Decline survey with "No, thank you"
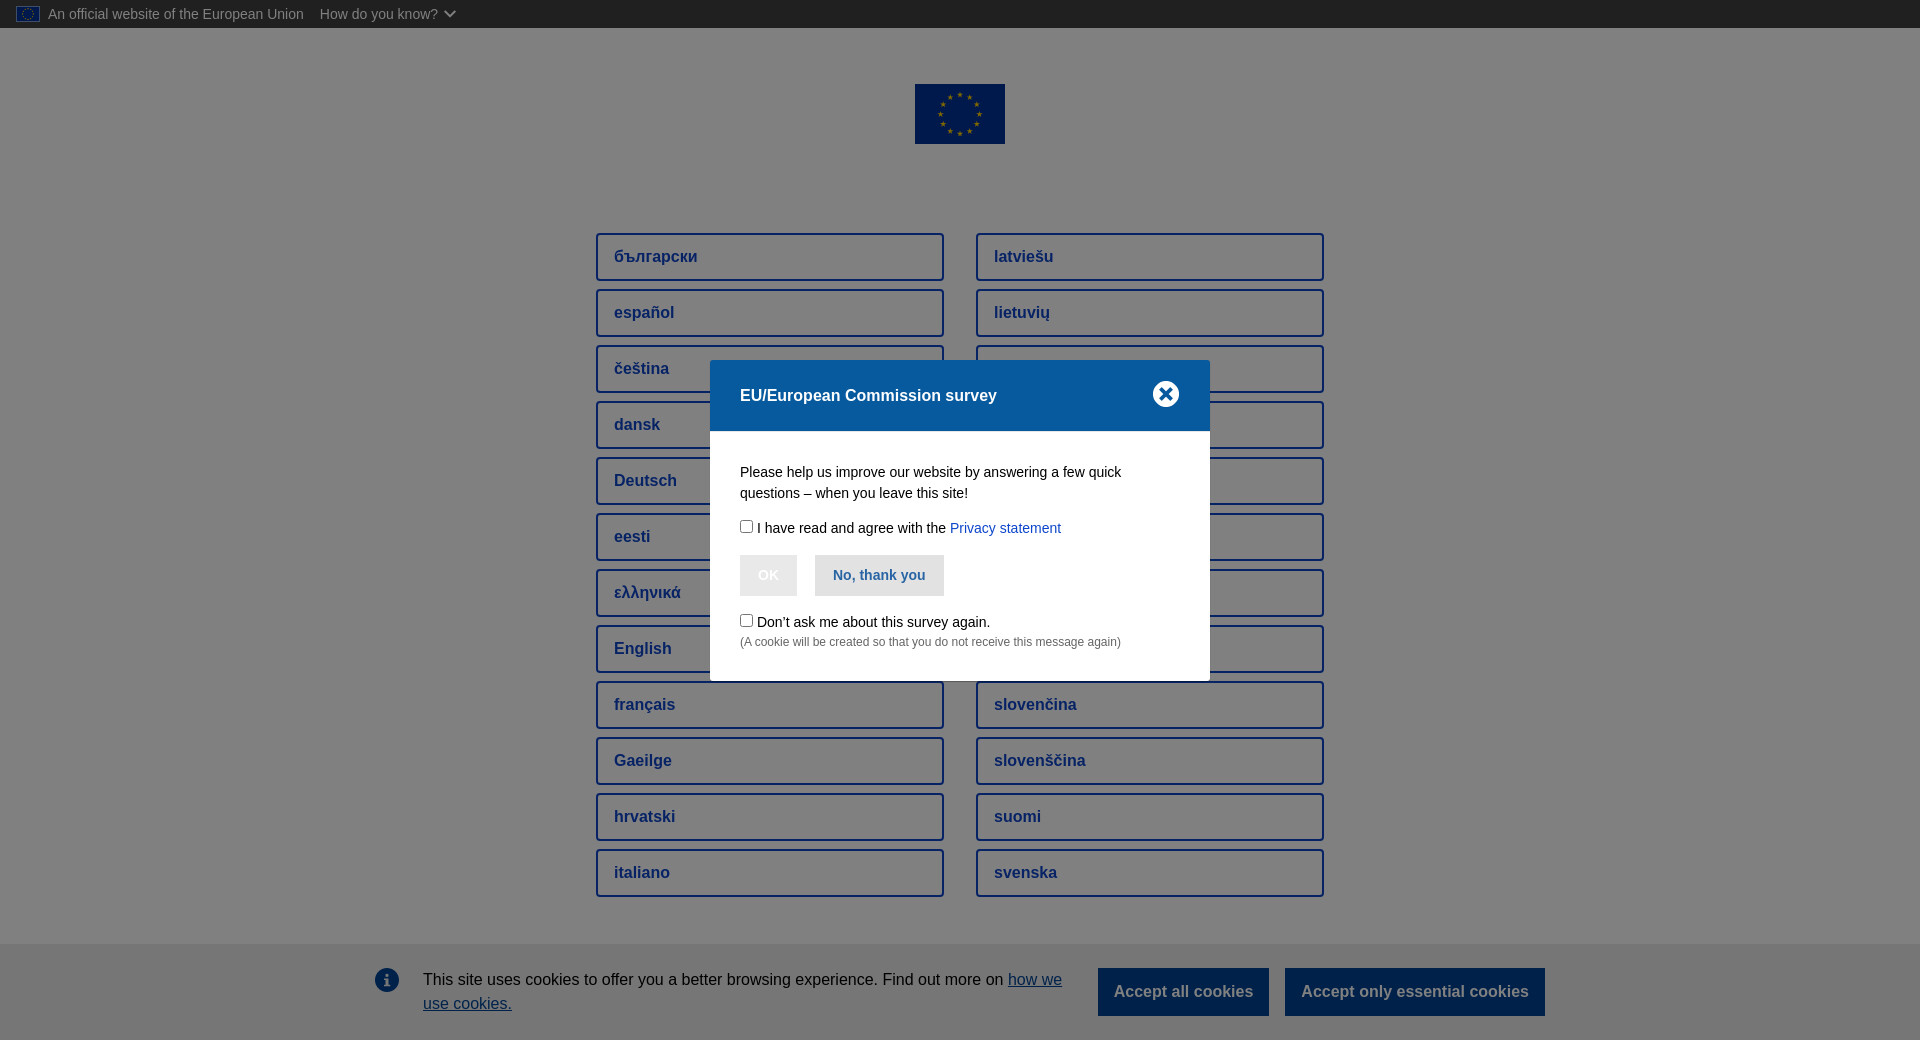The width and height of the screenshot is (1920, 1040). point(878,575)
